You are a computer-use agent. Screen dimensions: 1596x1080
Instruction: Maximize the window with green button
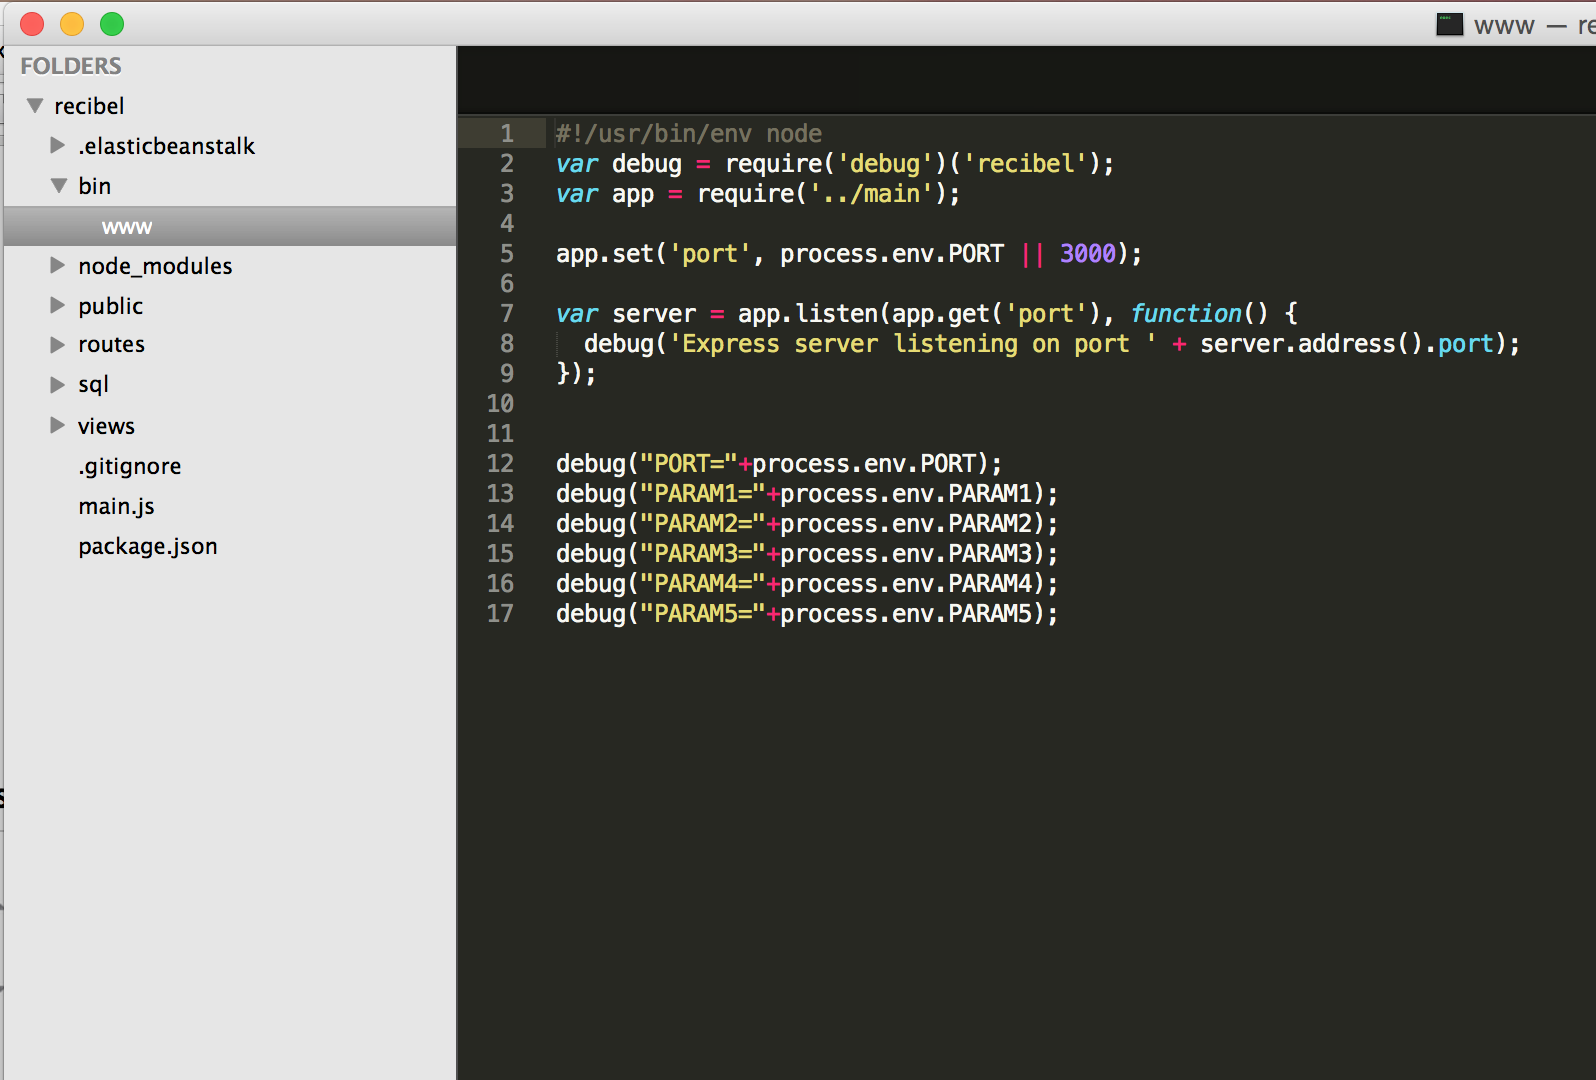click(112, 24)
